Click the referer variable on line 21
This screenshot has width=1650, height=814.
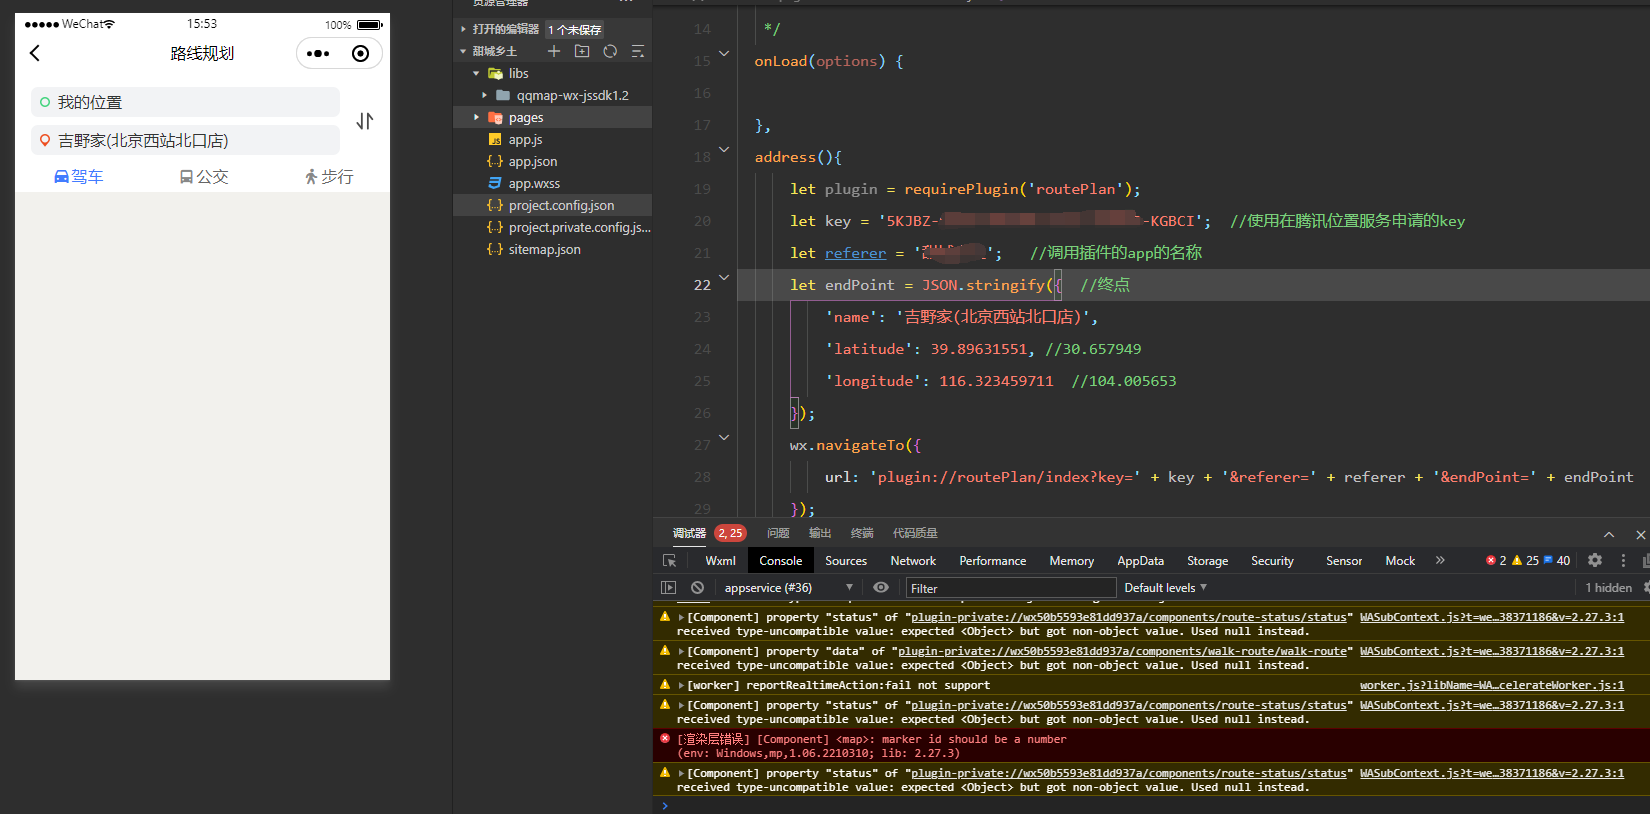click(855, 253)
